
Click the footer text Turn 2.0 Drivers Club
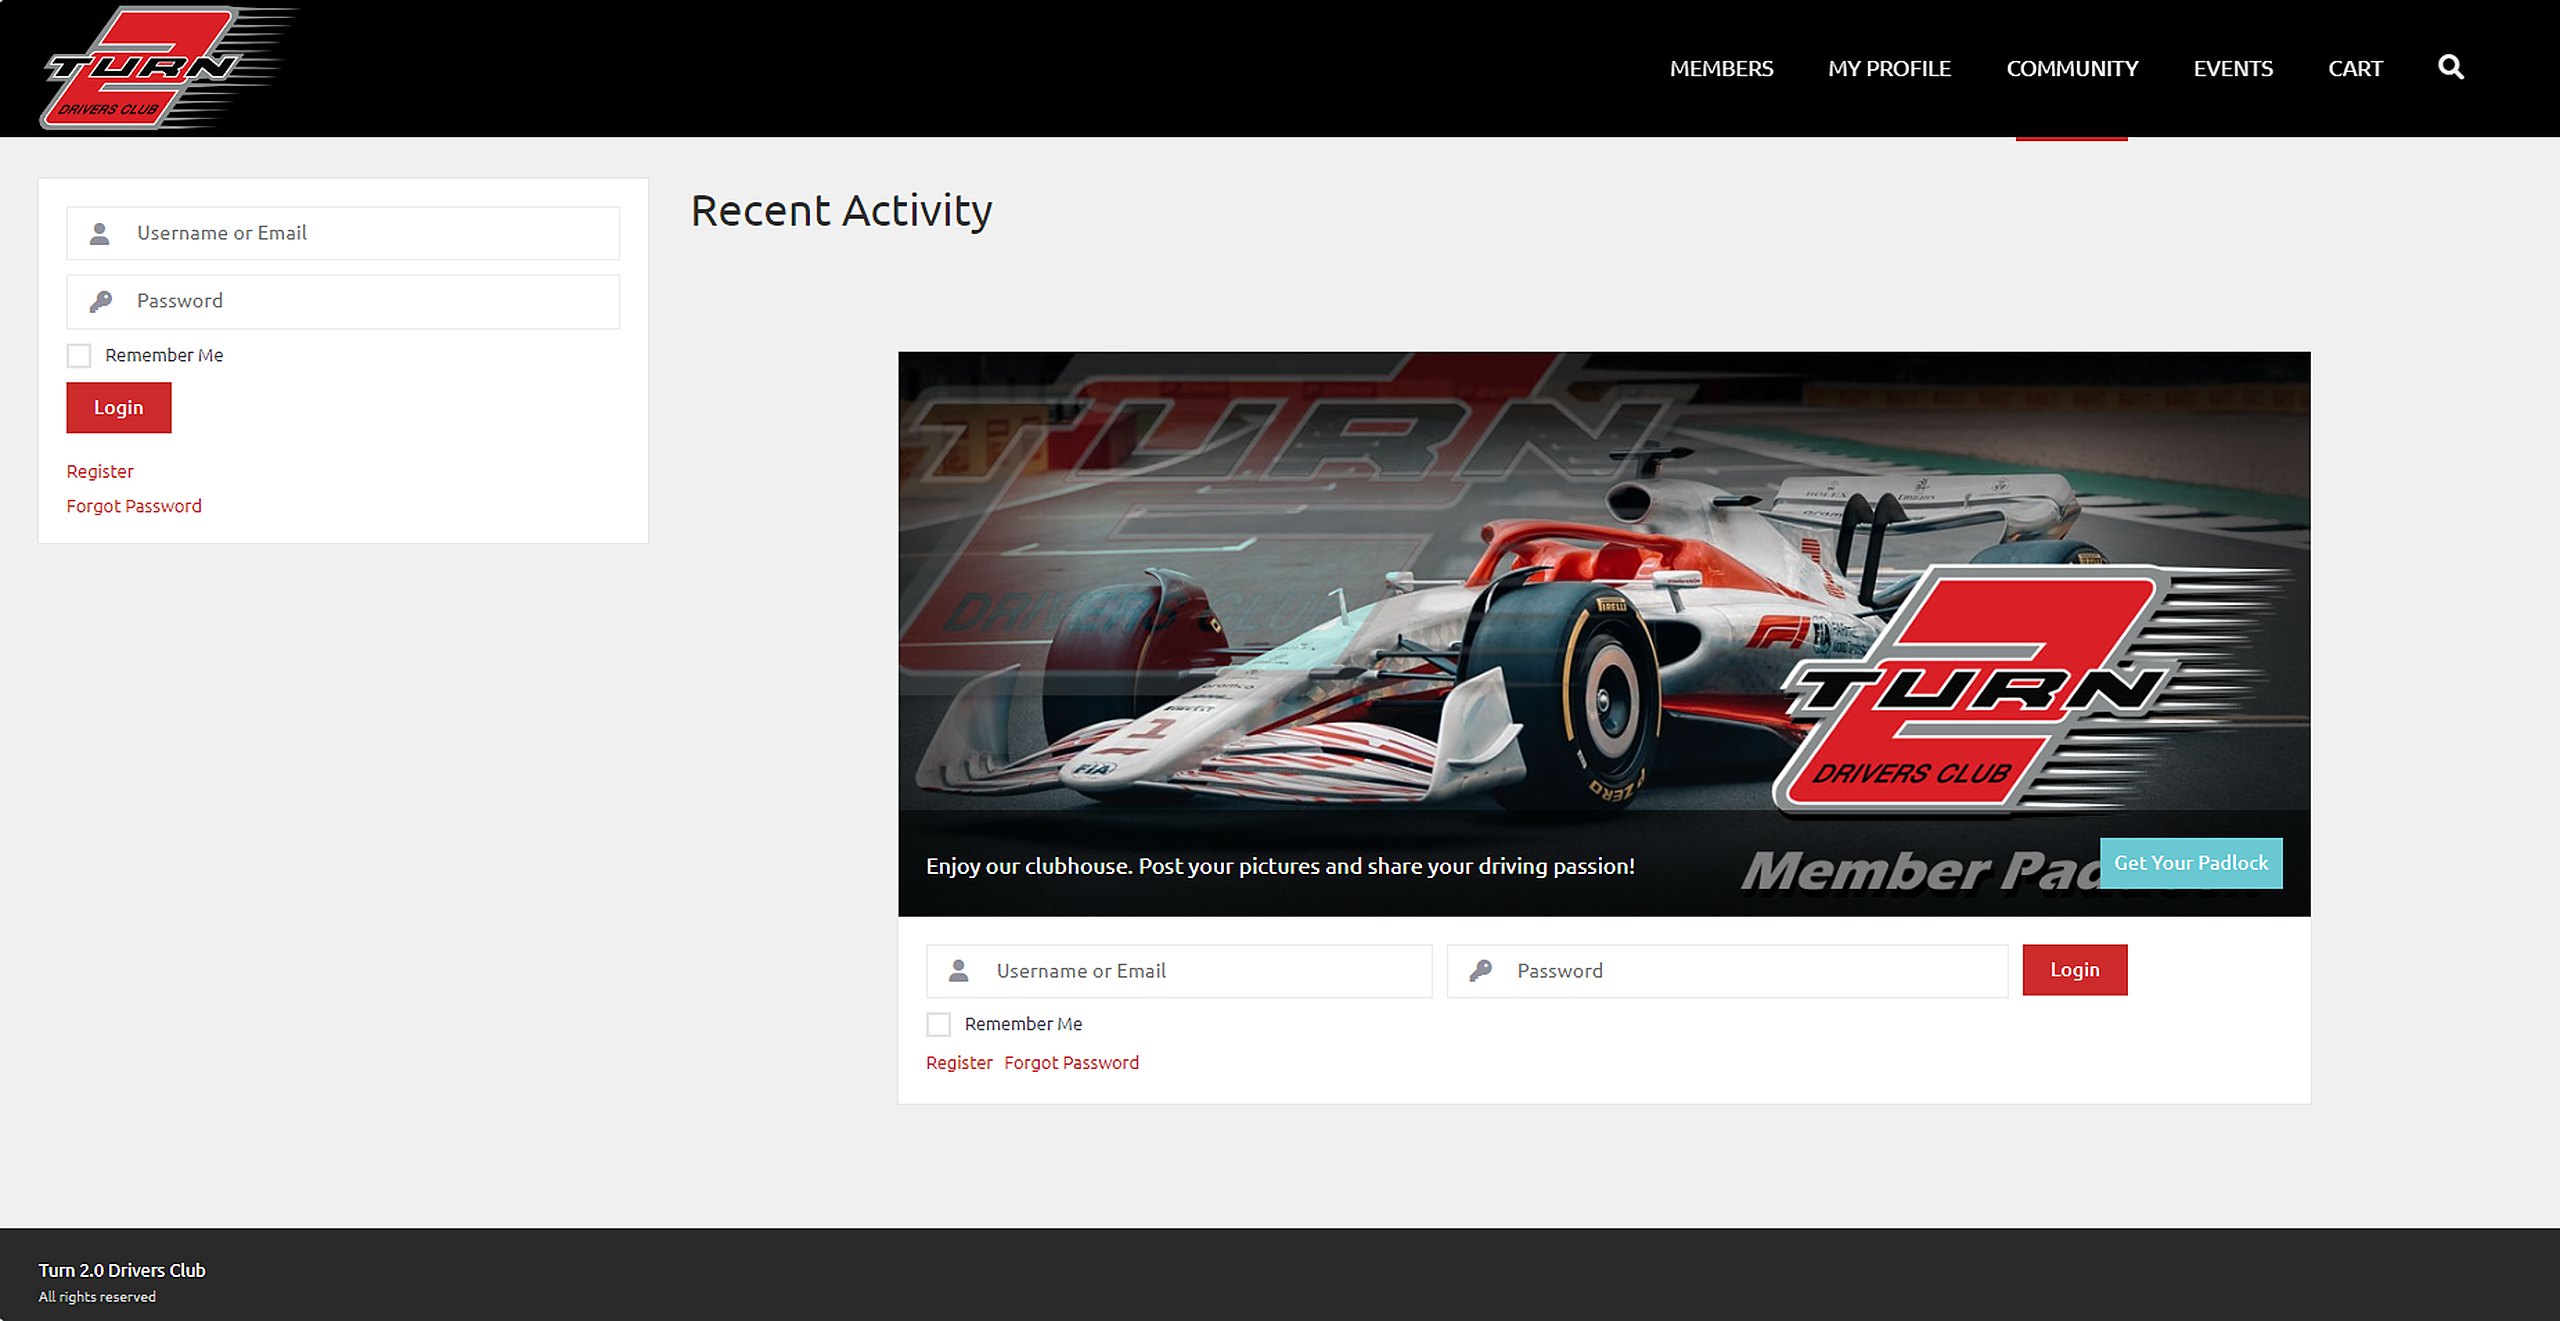pyautogui.click(x=122, y=1270)
